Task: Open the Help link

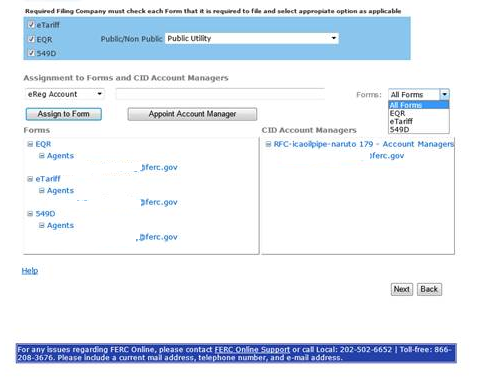Action: coord(30,271)
